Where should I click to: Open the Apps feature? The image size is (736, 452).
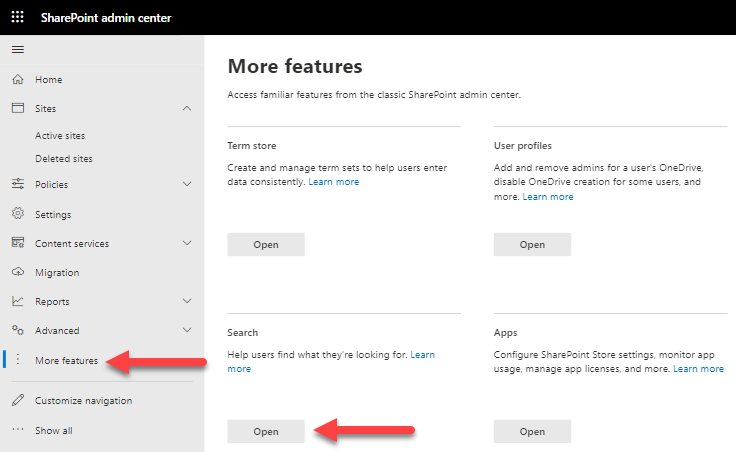coord(532,431)
